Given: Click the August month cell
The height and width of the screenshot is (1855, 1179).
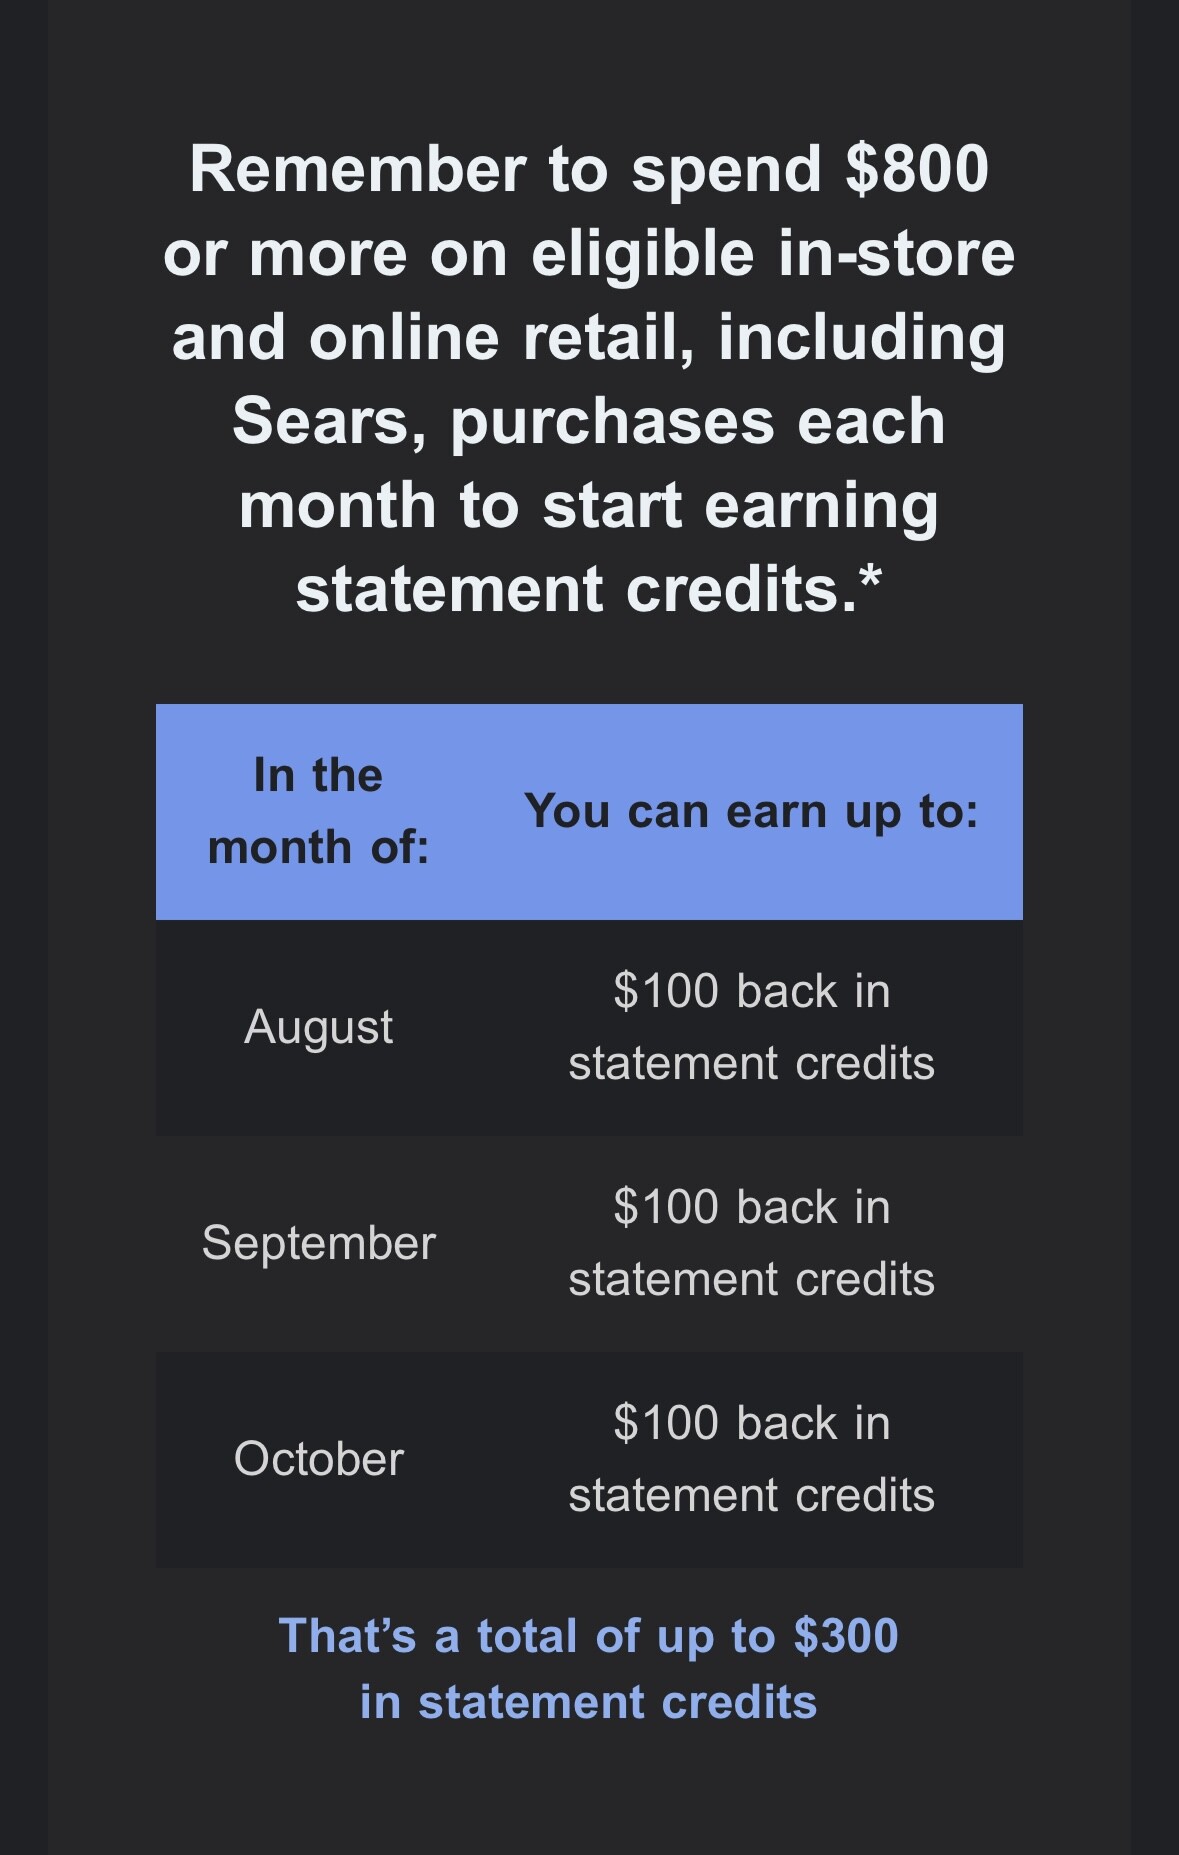Looking at the screenshot, I should tap(318, 1028).
